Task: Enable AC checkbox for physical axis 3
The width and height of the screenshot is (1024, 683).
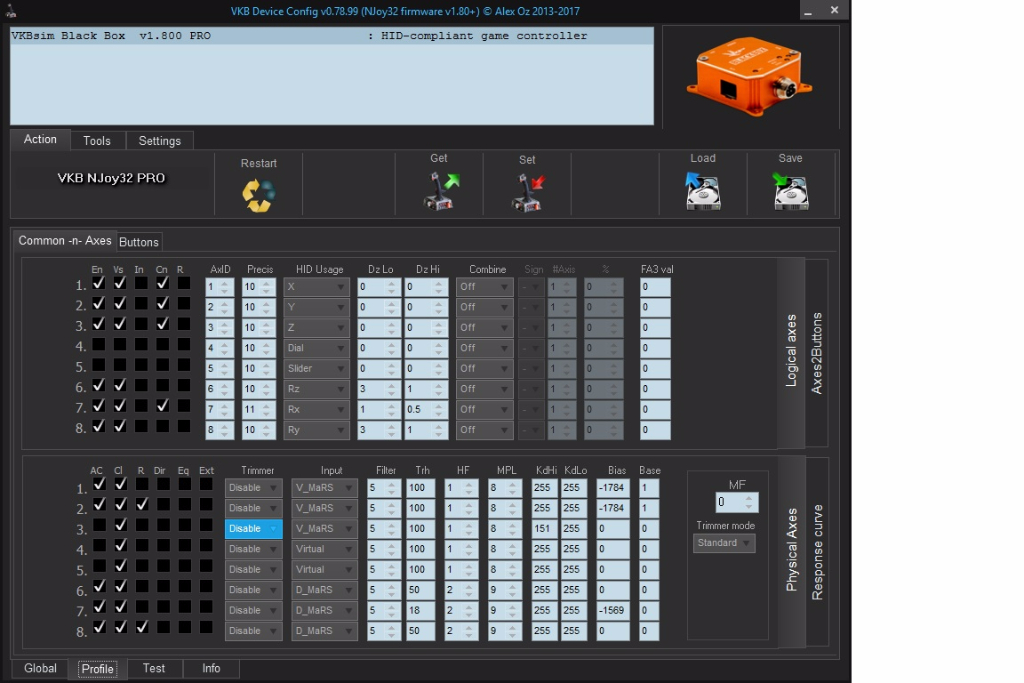Action: pos(99,525)
